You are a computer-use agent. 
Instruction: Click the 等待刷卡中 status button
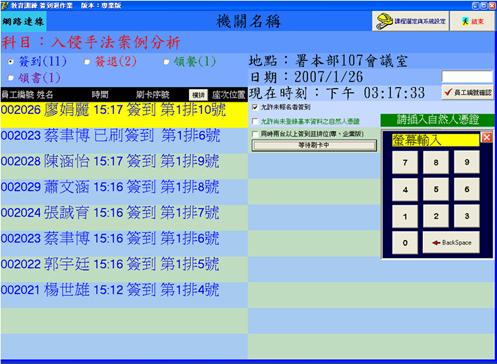tap(314, 145)
